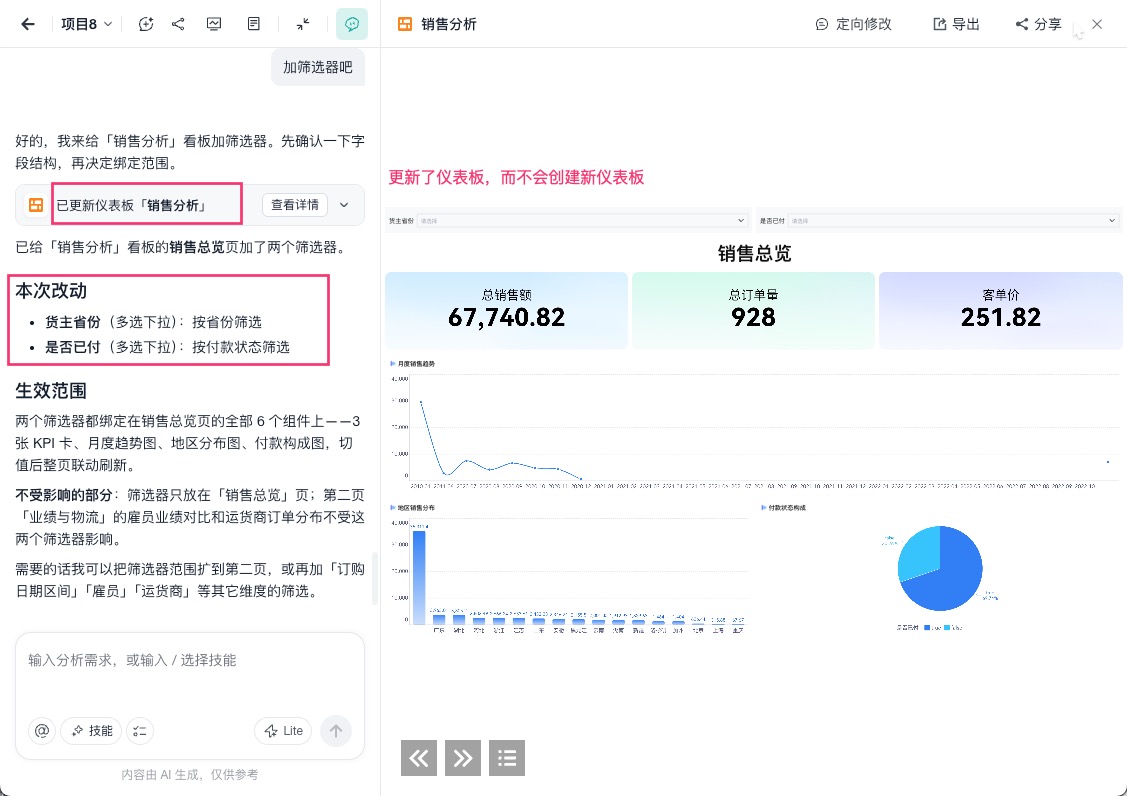Click the share icon in the left toolbar
This screenshot has width=1127, height=796.
178,24
